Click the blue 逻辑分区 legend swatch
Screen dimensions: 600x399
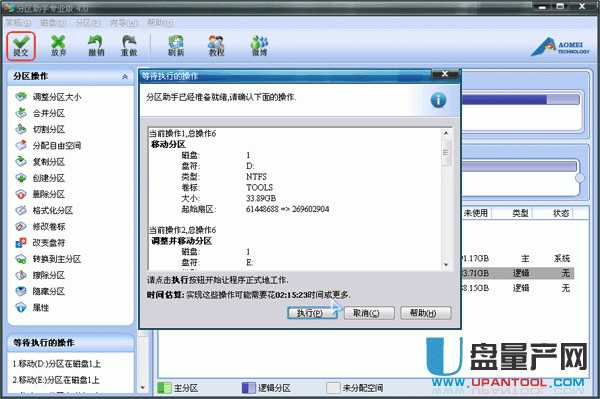tap(248, 388)
